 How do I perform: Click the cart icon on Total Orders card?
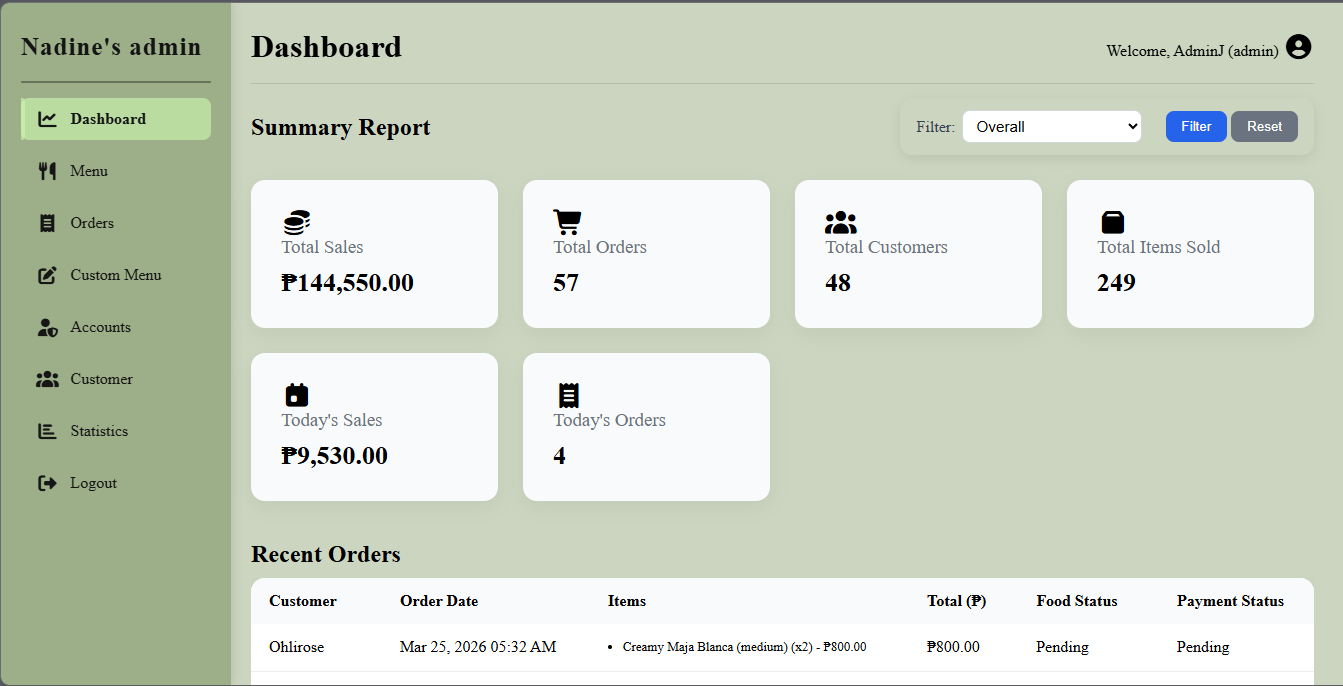point(567,221)
